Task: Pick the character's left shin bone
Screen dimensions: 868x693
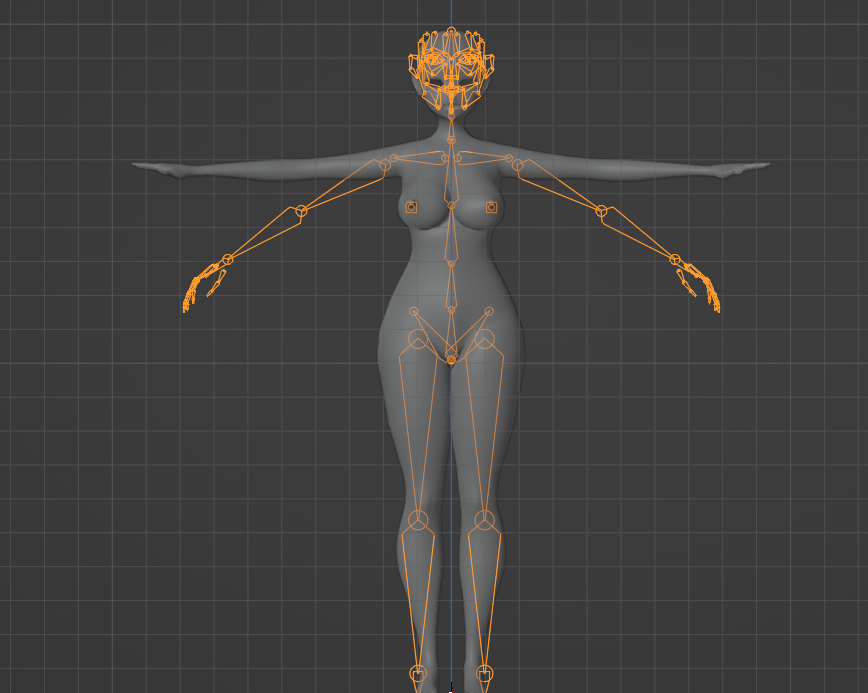Action: [x=484, y=598]
